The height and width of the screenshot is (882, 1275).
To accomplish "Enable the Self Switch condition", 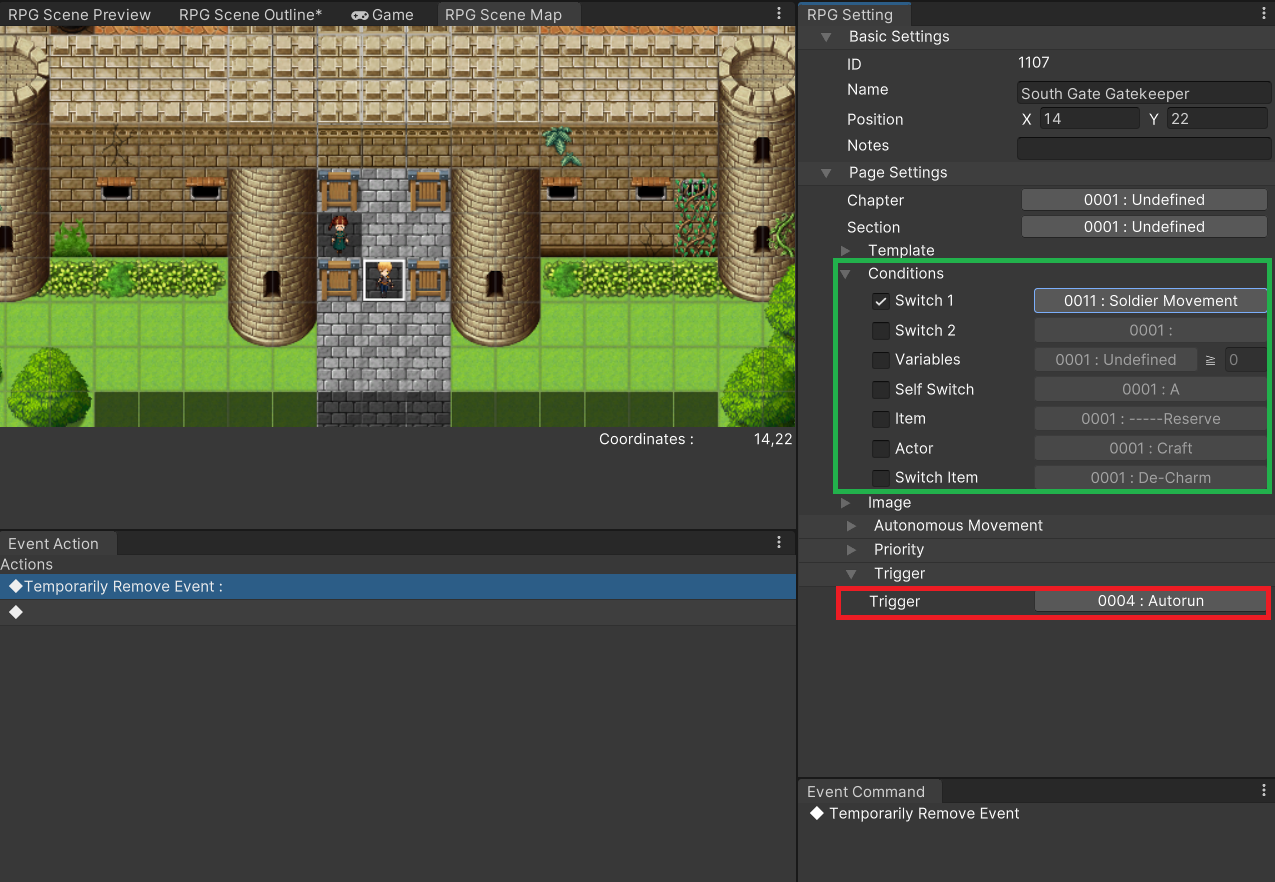I will (x=881, y=390).
